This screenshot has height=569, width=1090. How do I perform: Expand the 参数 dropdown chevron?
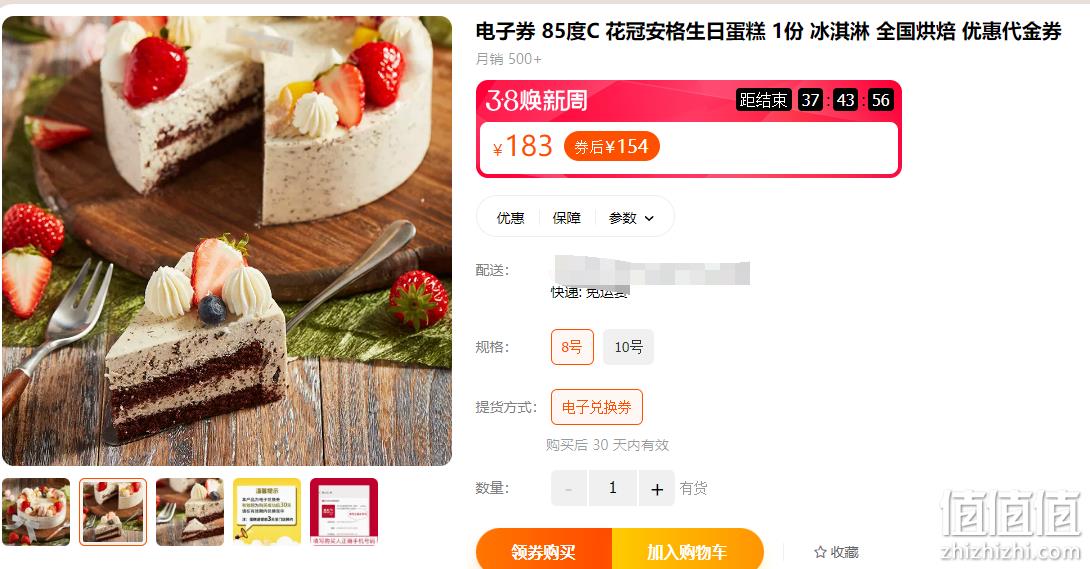649,218
